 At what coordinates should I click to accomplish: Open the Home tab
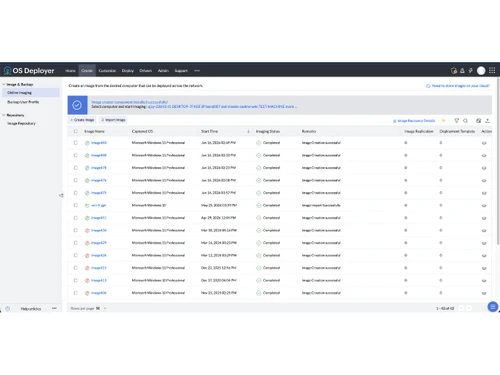(x=70, y=71)
